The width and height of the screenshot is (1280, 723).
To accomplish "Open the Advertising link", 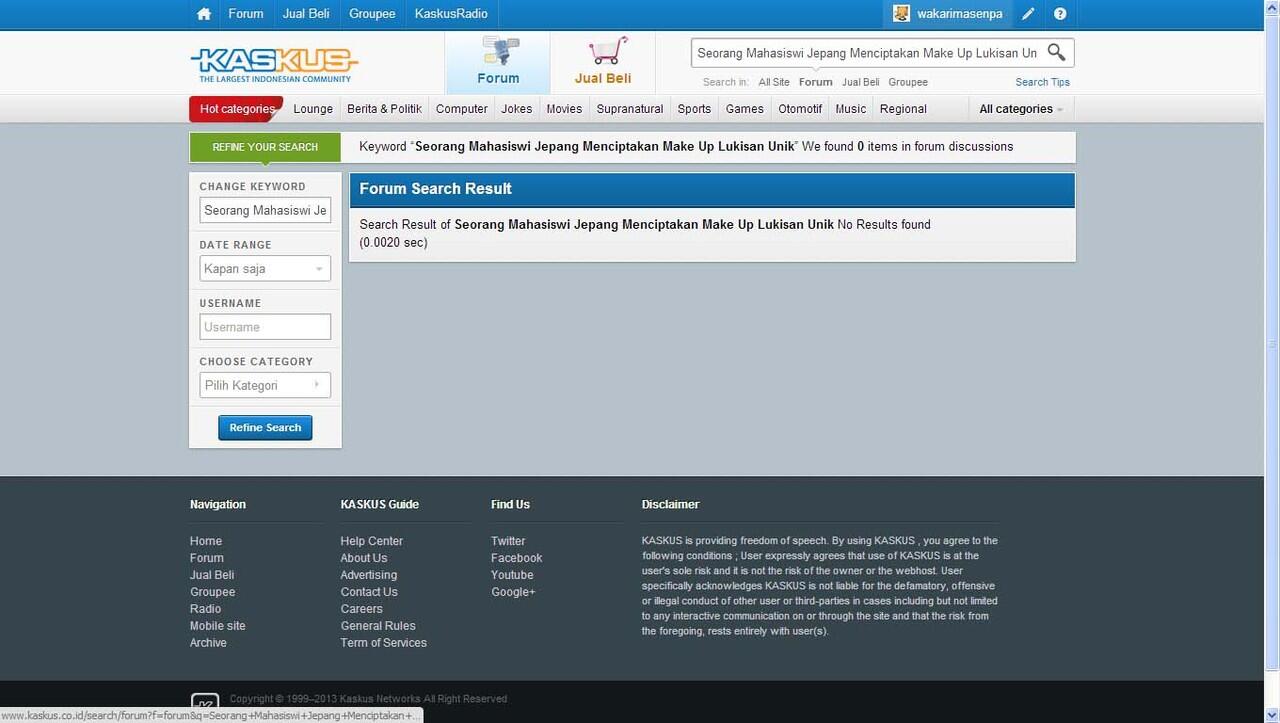I will [x=369, y=575].
